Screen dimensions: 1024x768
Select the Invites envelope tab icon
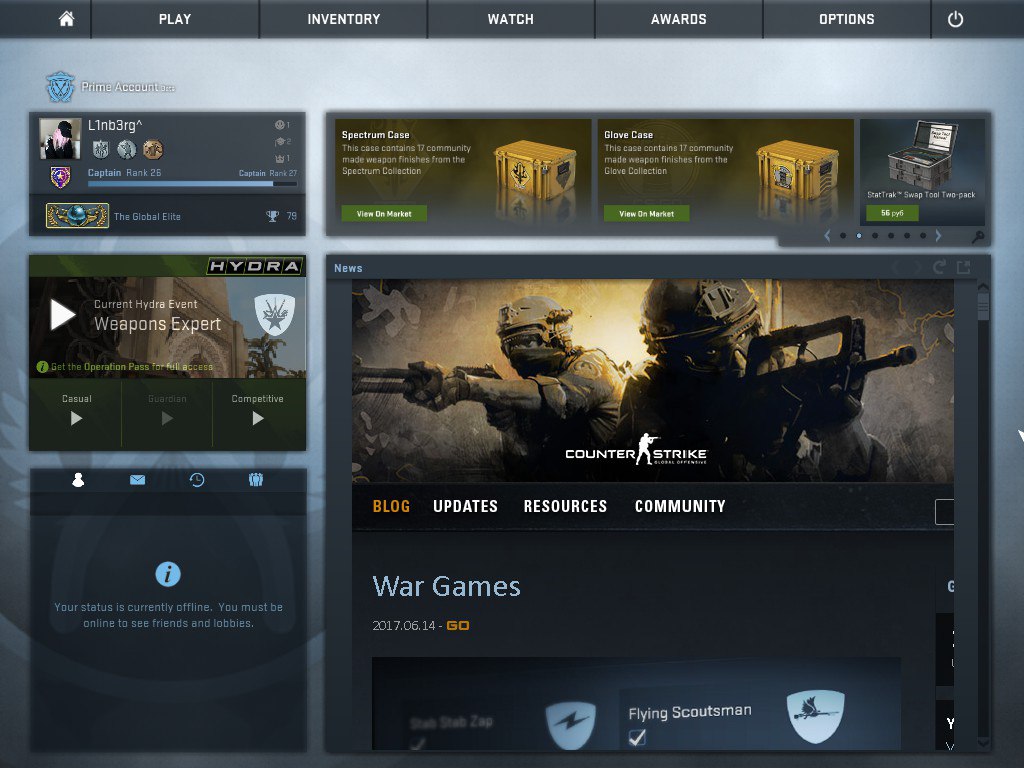pos(137,480)
